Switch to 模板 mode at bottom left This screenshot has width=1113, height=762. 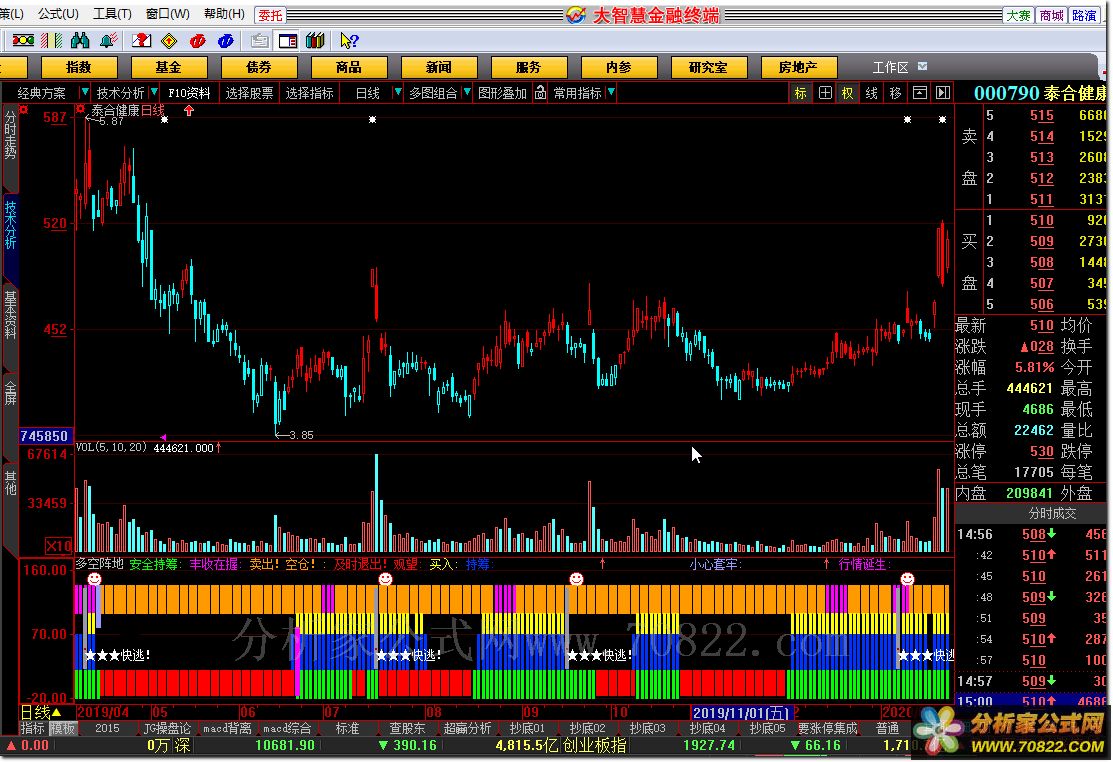pyautogui.click(x=62, y=728)
